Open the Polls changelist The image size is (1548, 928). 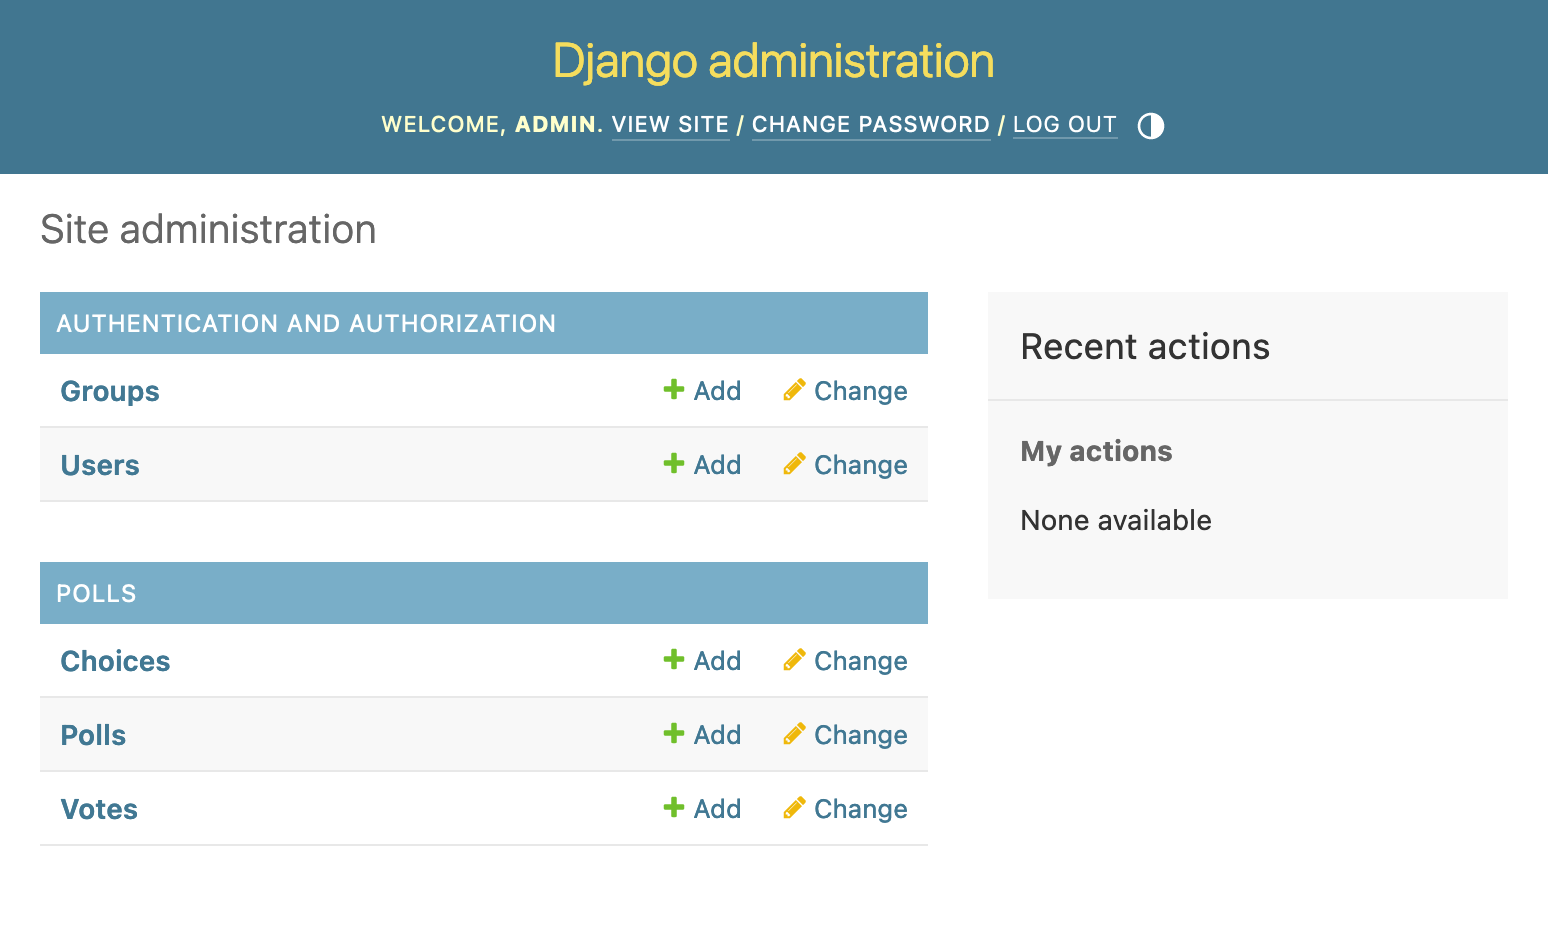coord(92,734)
